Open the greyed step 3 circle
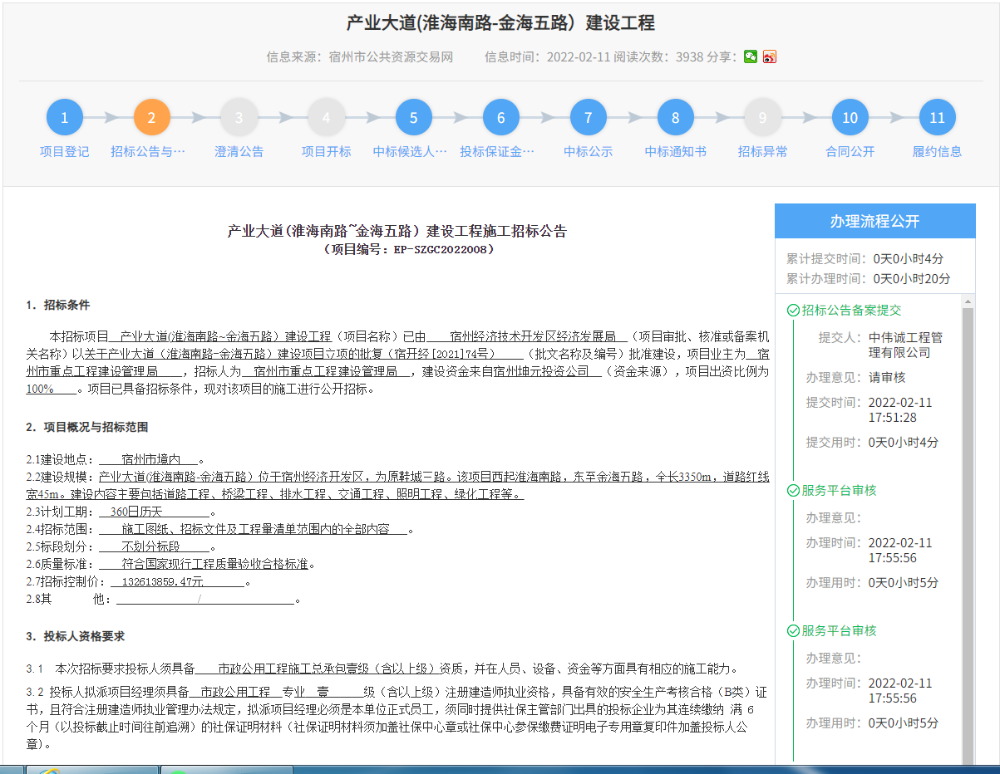1000x774 pixels. [239, 117]
